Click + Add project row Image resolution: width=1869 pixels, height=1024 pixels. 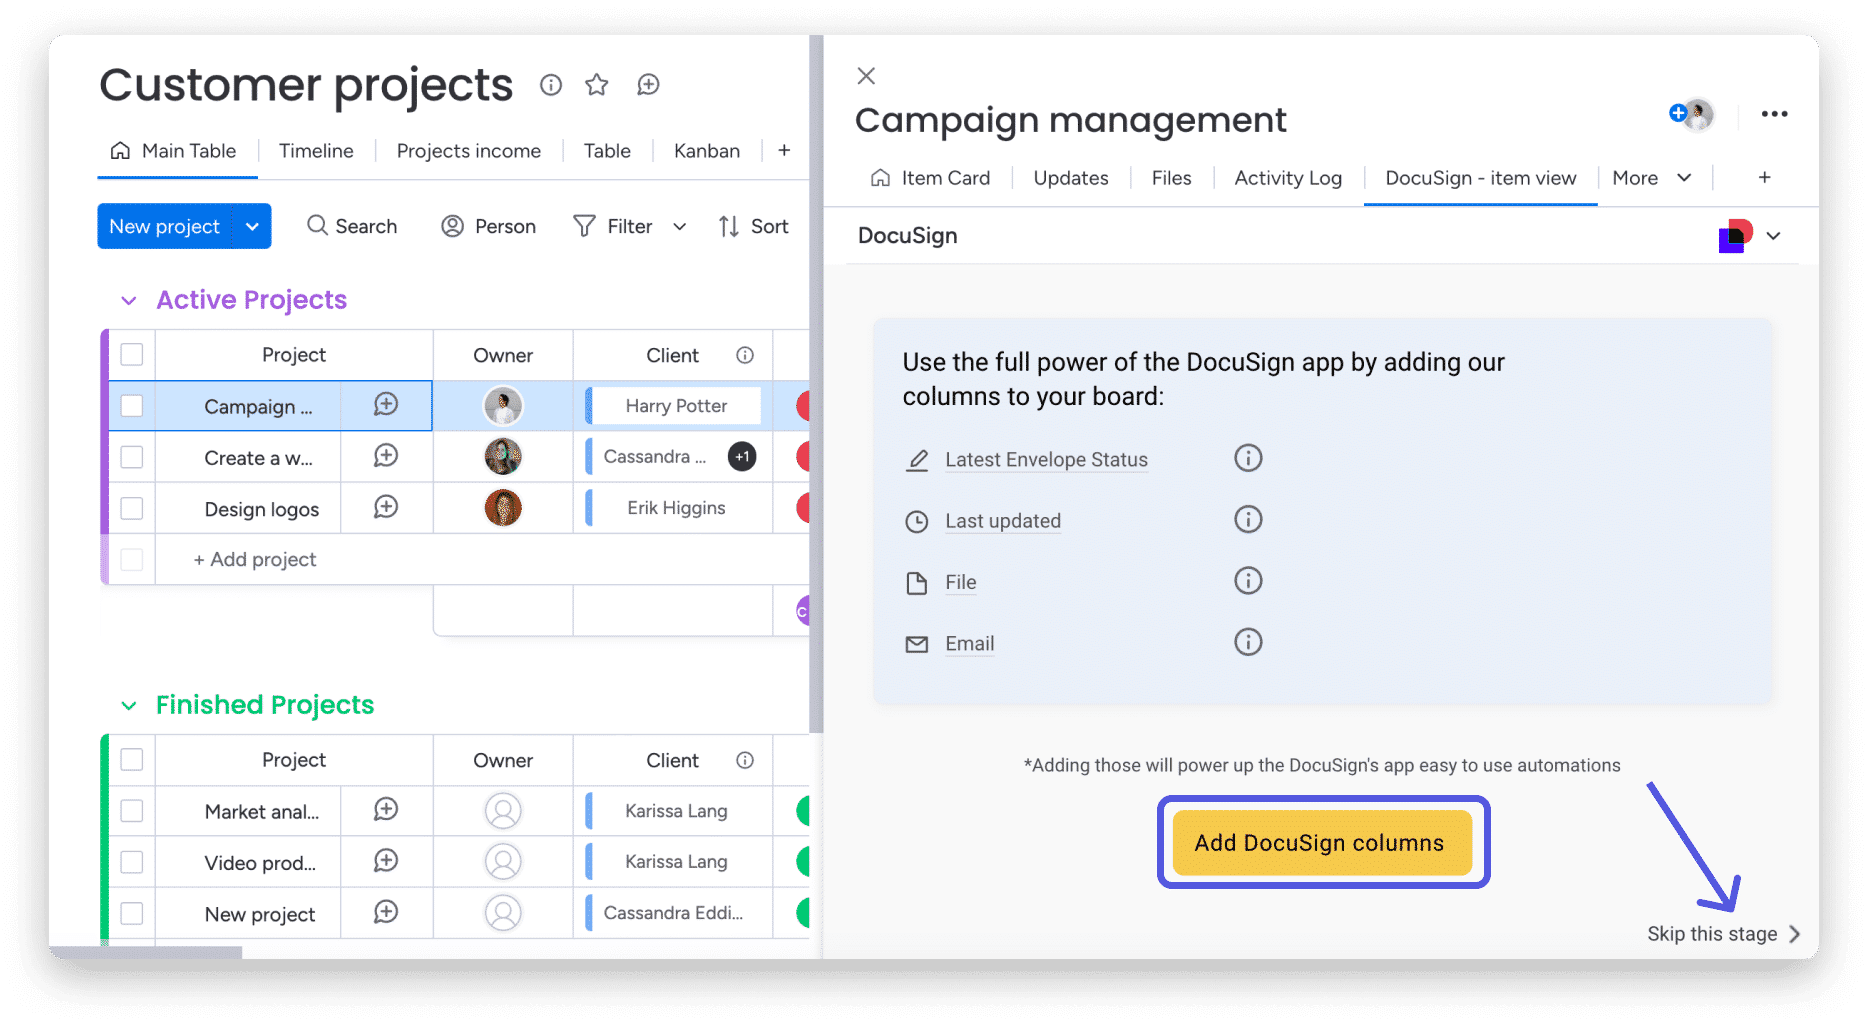(255, 559)
